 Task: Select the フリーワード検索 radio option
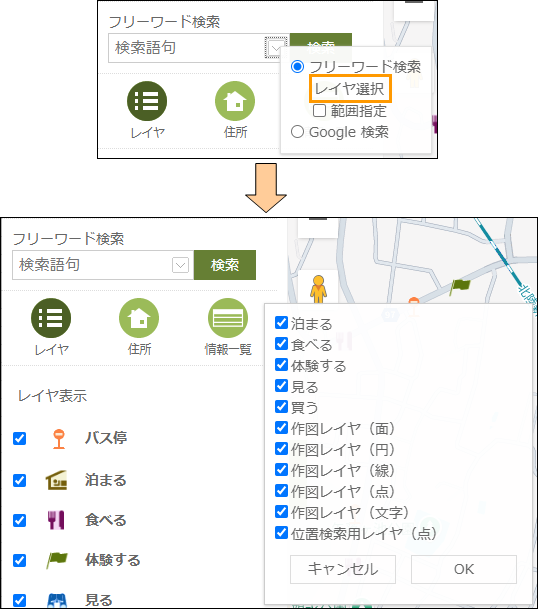coord(297,67)
